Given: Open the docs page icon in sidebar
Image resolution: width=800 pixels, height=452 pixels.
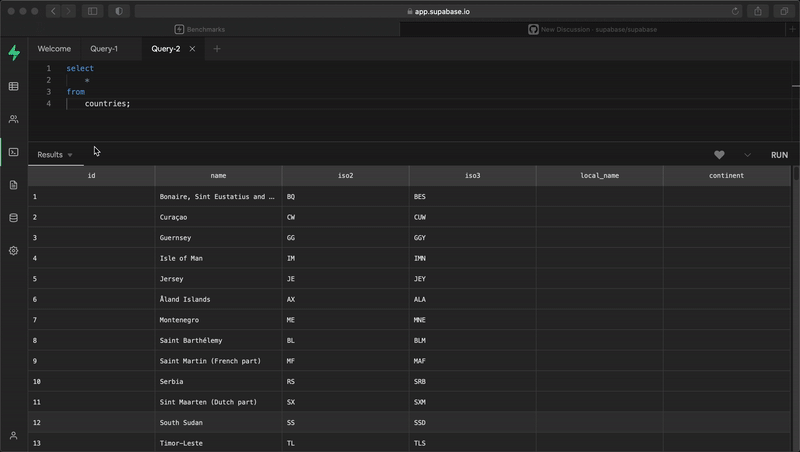Looking at the screenshot, I should tap(13, 185).
